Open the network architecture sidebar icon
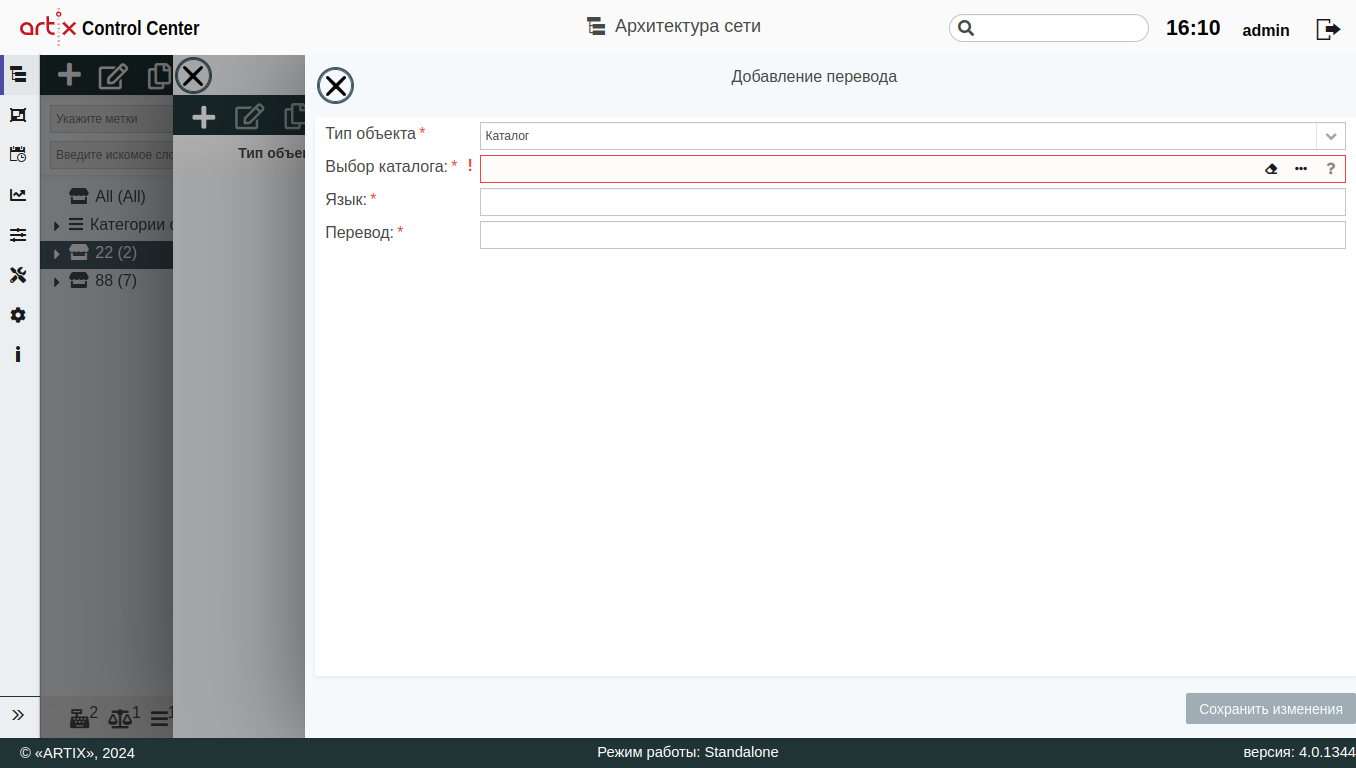Viewport: 1356px width, 768px height. [x=18, y=74]
